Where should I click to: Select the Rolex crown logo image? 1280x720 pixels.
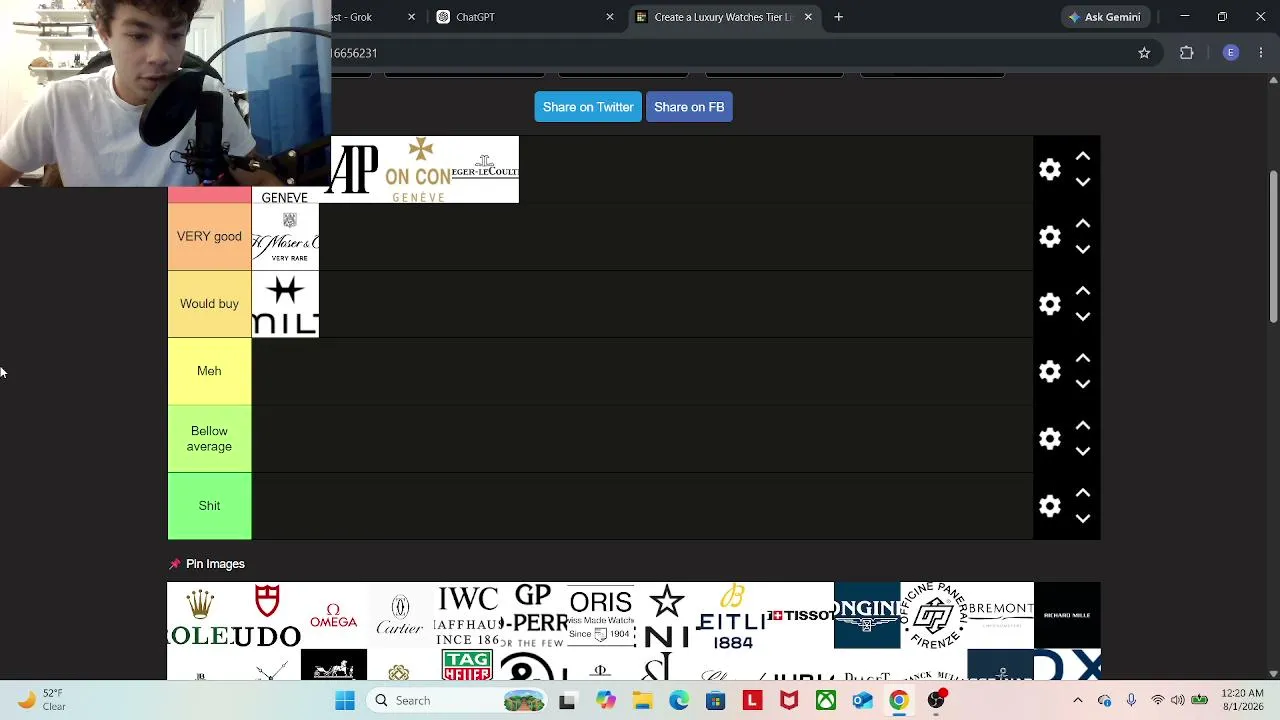click(x=200, y=615)
